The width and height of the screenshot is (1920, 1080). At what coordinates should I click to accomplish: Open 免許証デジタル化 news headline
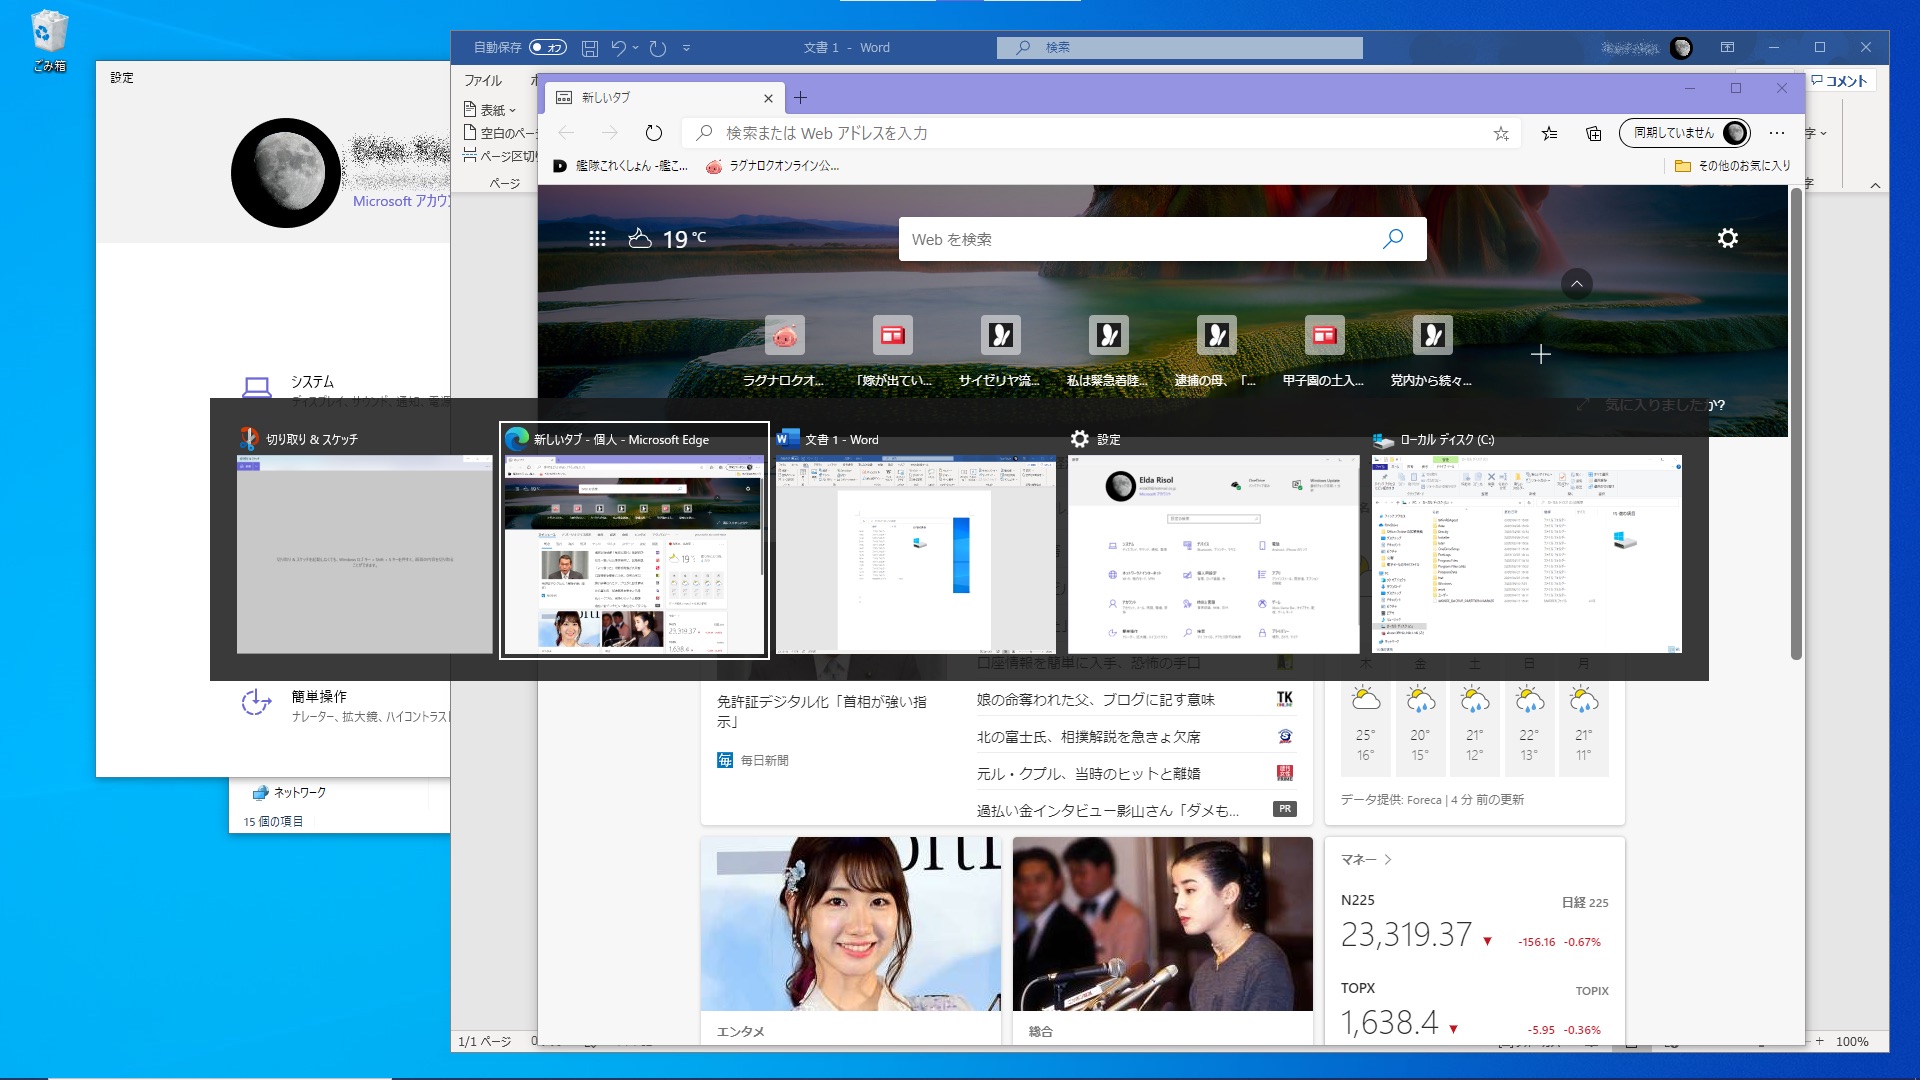[x=822, y=711]
